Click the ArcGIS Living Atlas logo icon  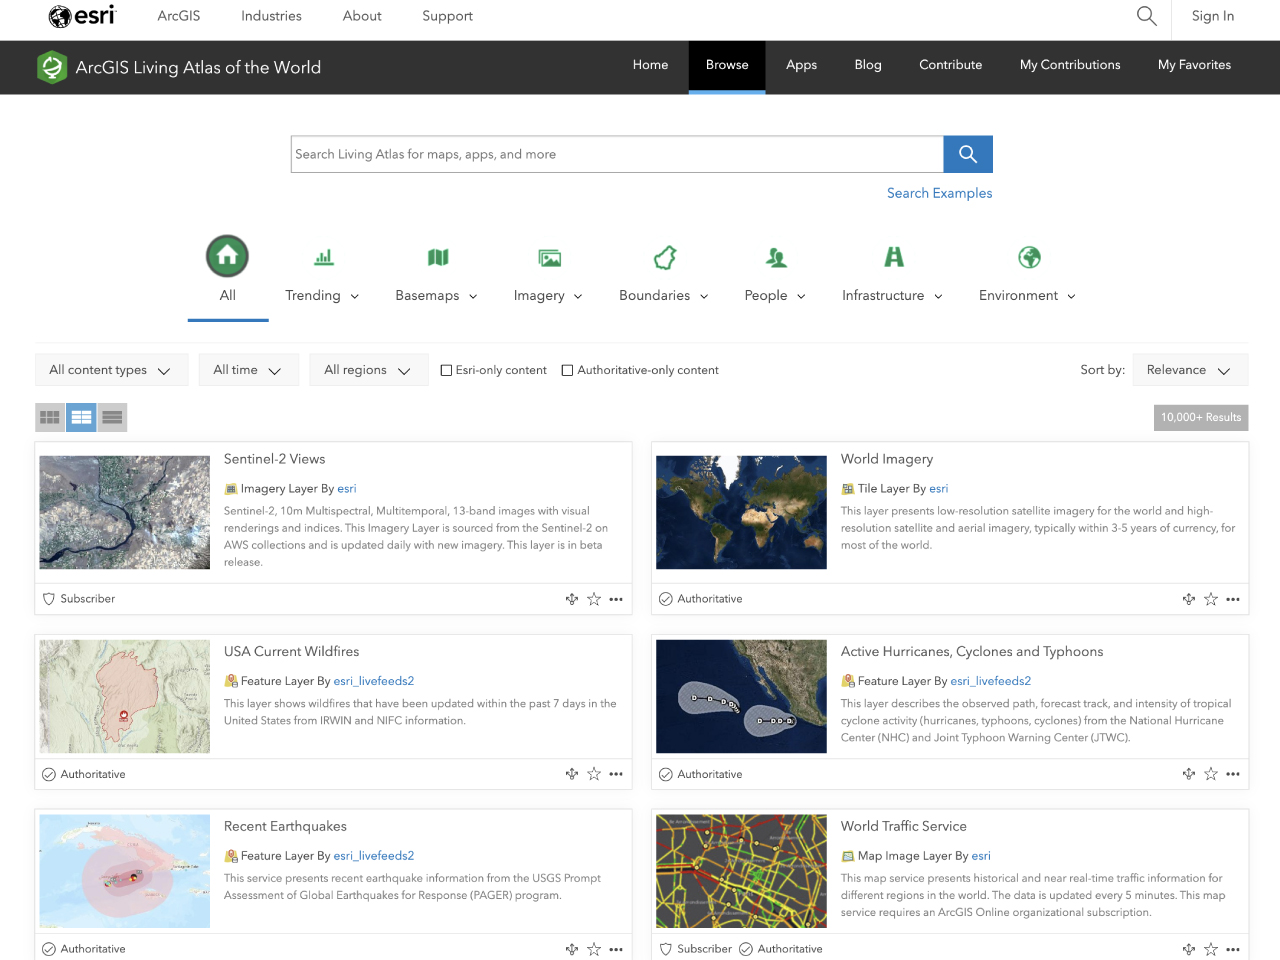52,67
